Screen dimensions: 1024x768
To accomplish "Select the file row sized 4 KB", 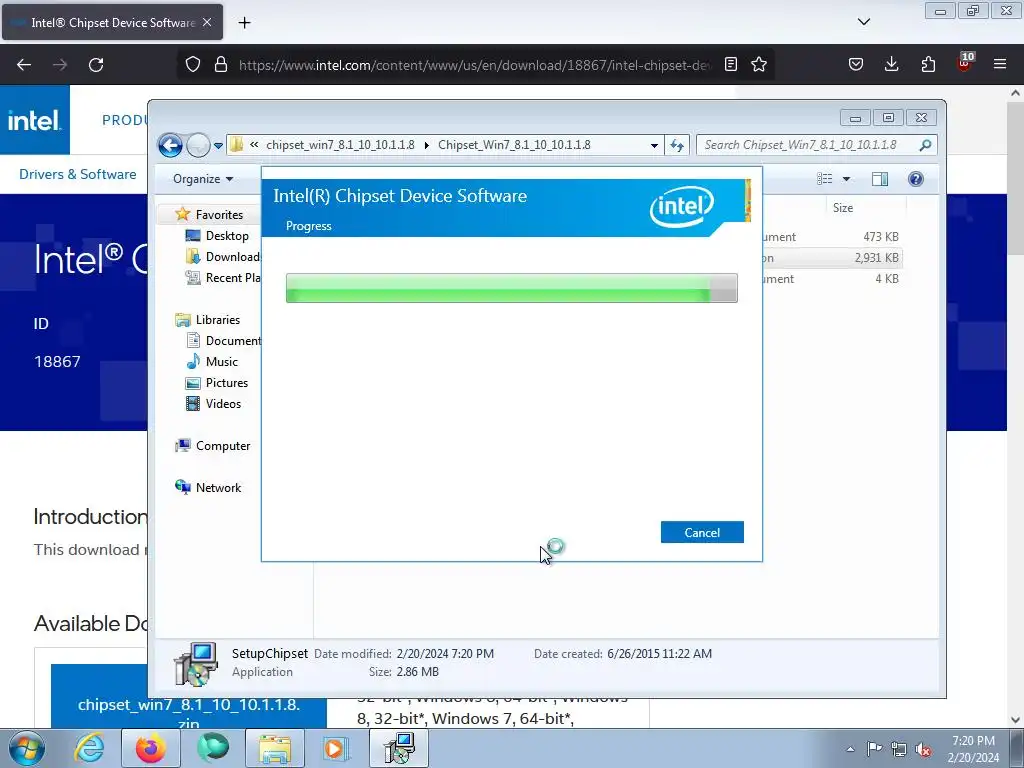I will (833, 279).
